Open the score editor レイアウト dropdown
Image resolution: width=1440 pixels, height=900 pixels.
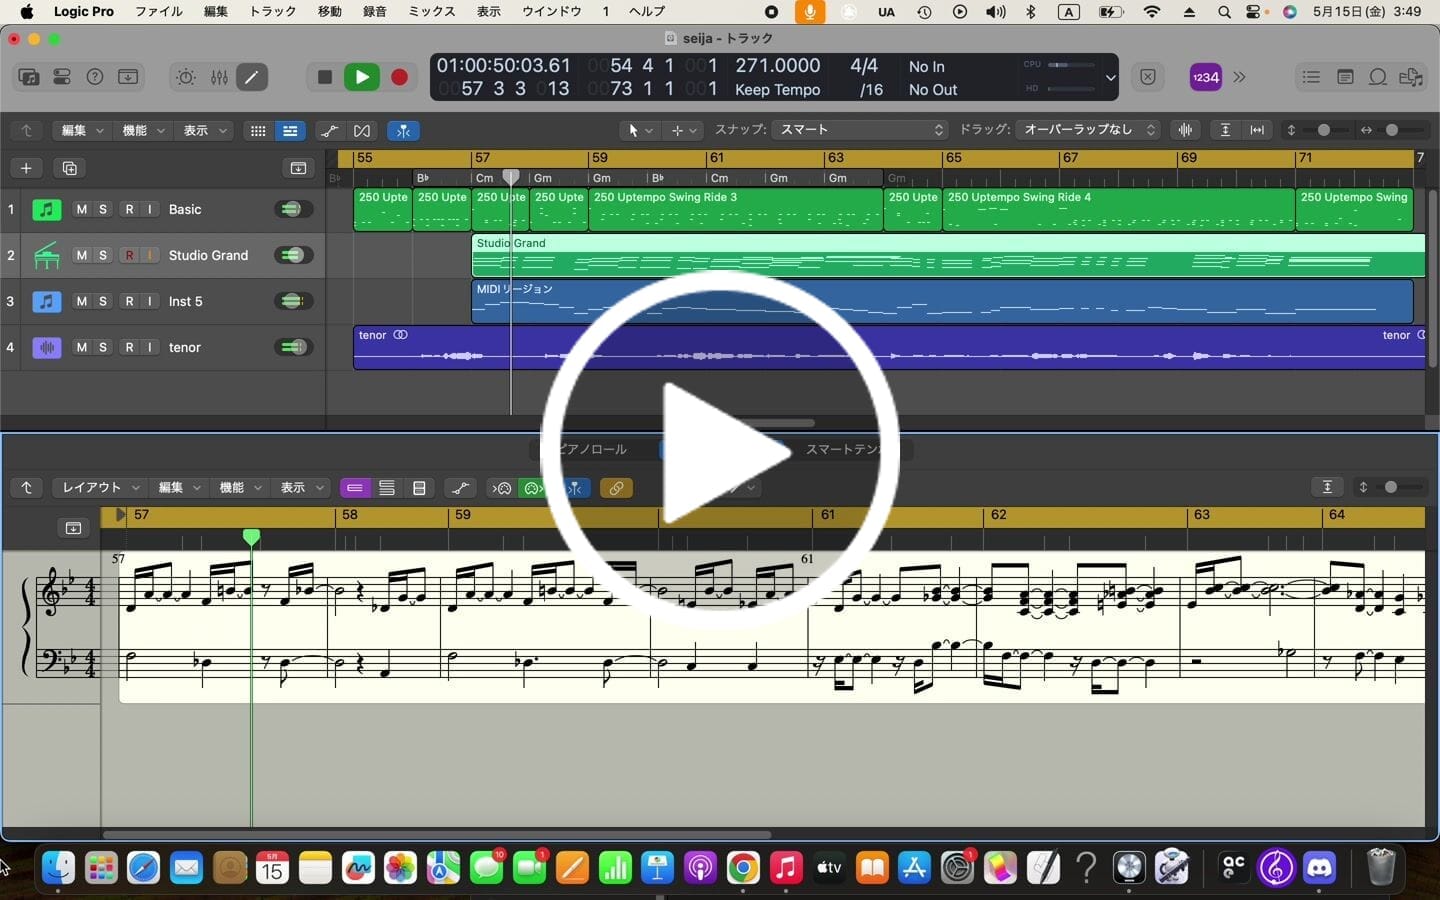click(99, 488)
